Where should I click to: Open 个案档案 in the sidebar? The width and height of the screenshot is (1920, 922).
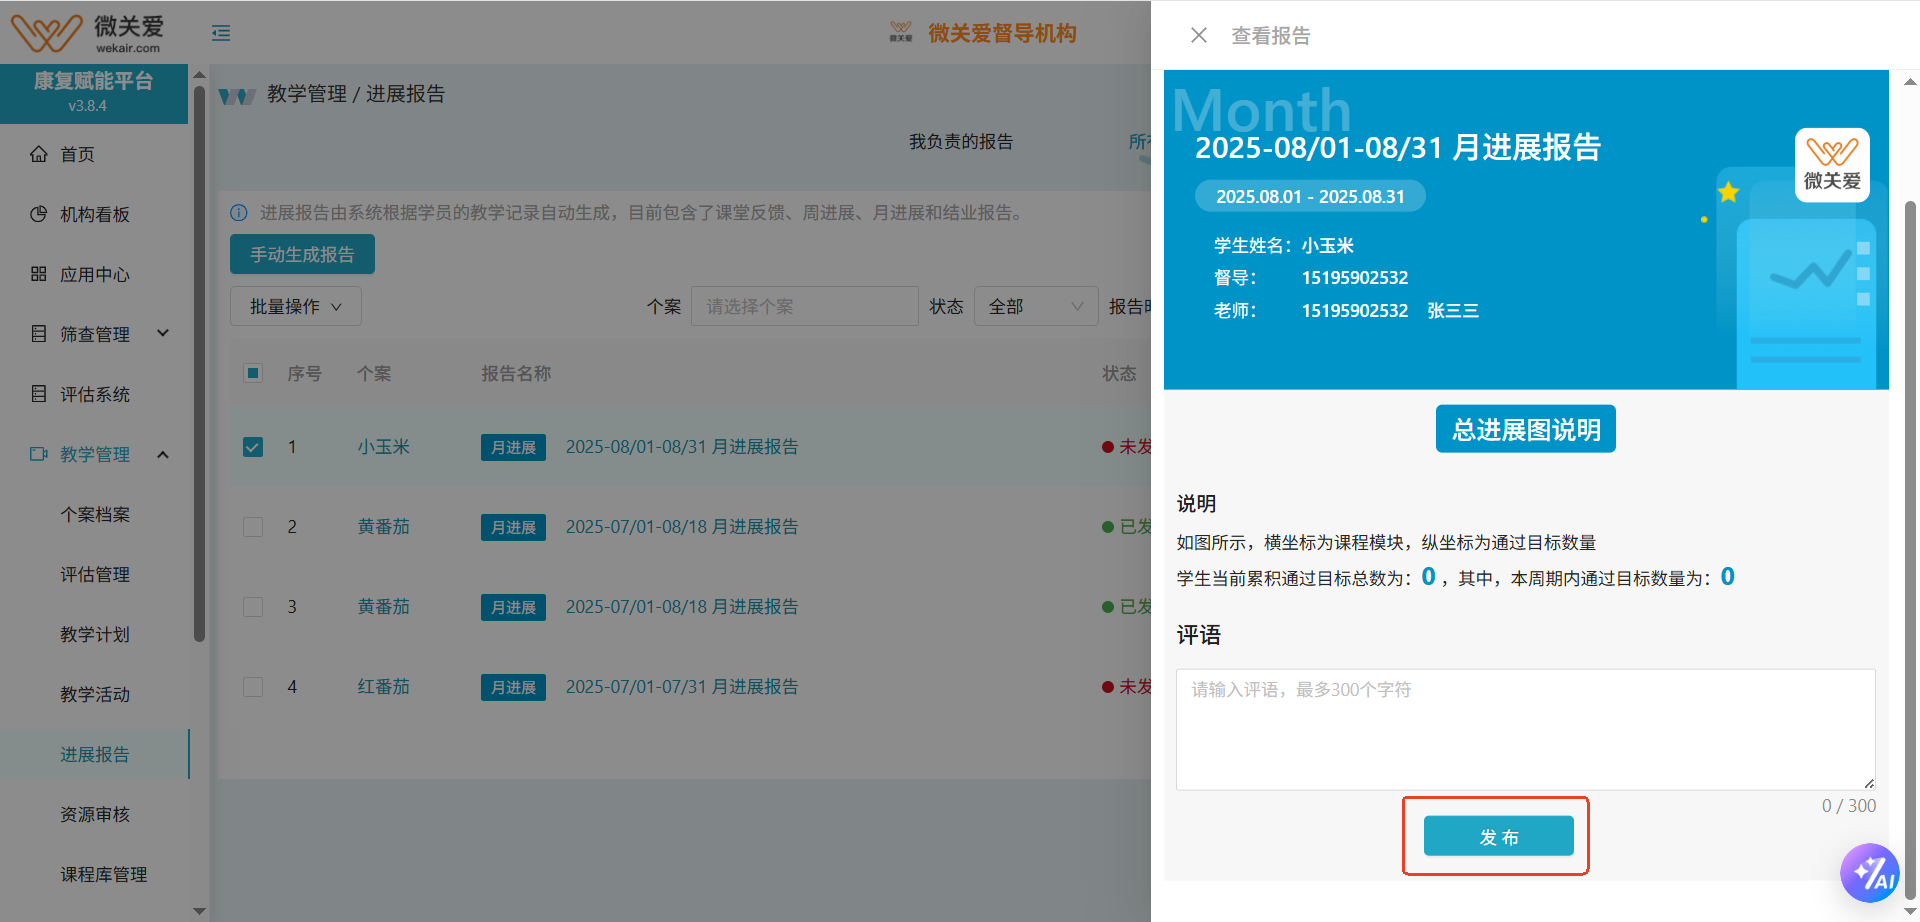[x=95, y=514]
